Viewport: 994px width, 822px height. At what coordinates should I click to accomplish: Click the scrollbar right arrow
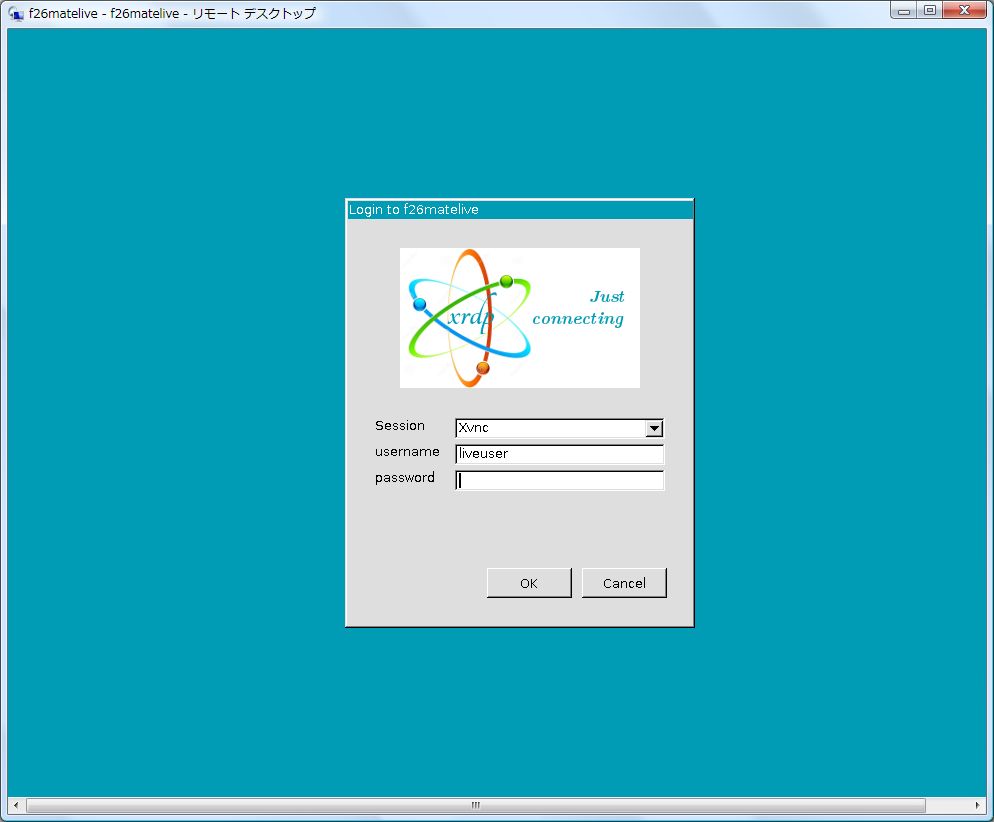[x=978, y=805]
